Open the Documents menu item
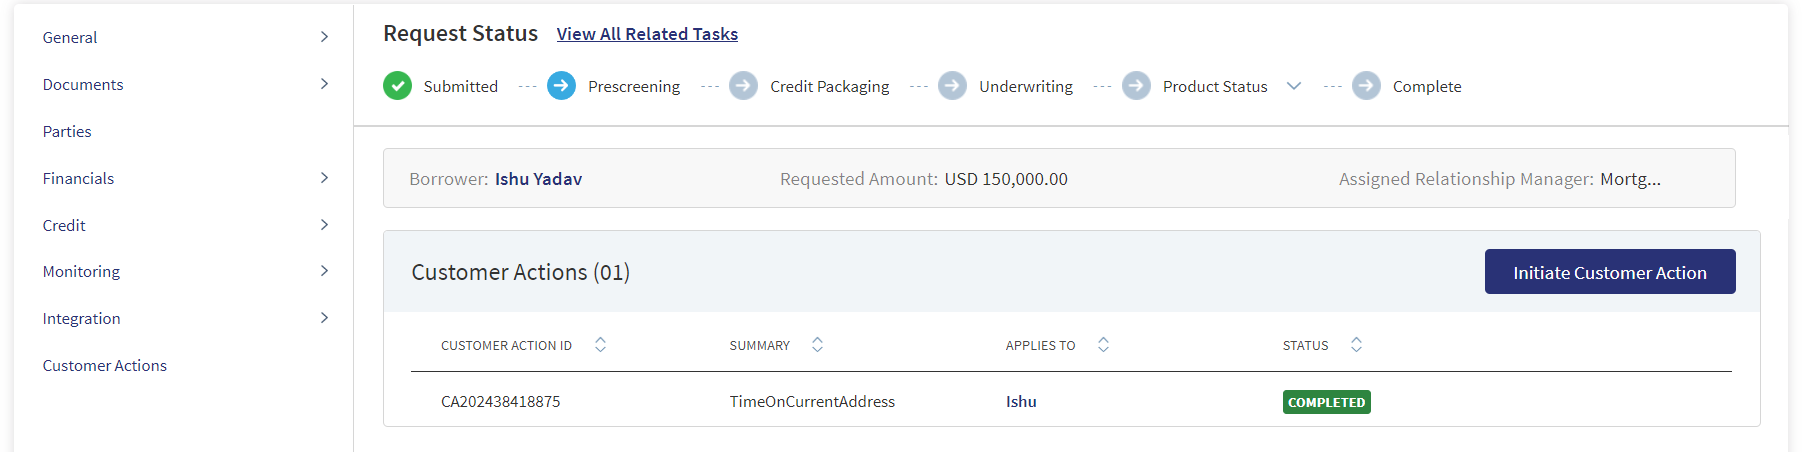Viewport: 1806px width, 452px height. coord(83,84)
